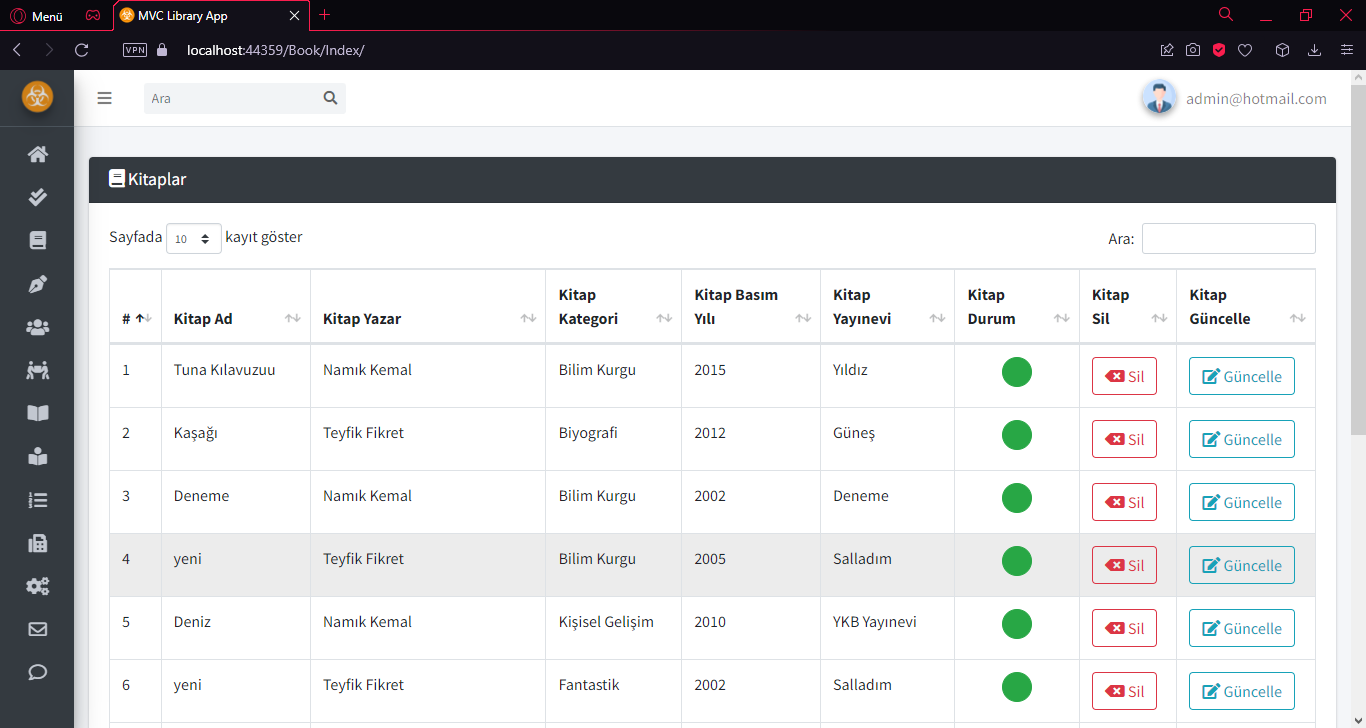Click status circle for Tuna Kılavuzuu
This screenshot has width=1366, height=728.
pos(1017,372)
